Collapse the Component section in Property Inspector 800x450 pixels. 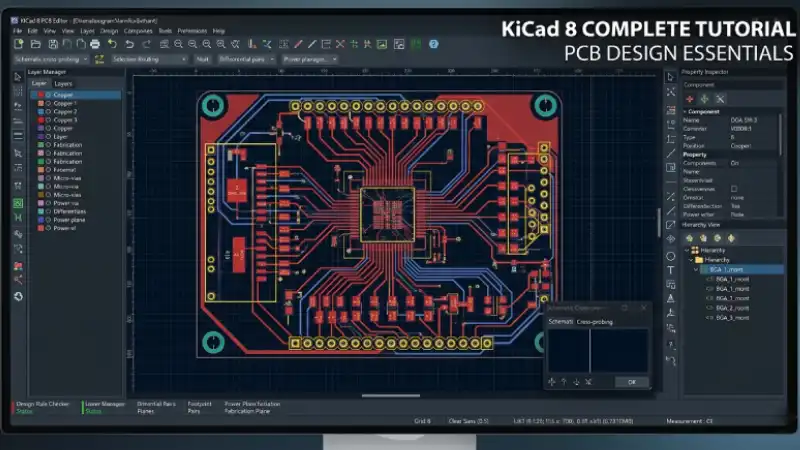click(685, 112)
